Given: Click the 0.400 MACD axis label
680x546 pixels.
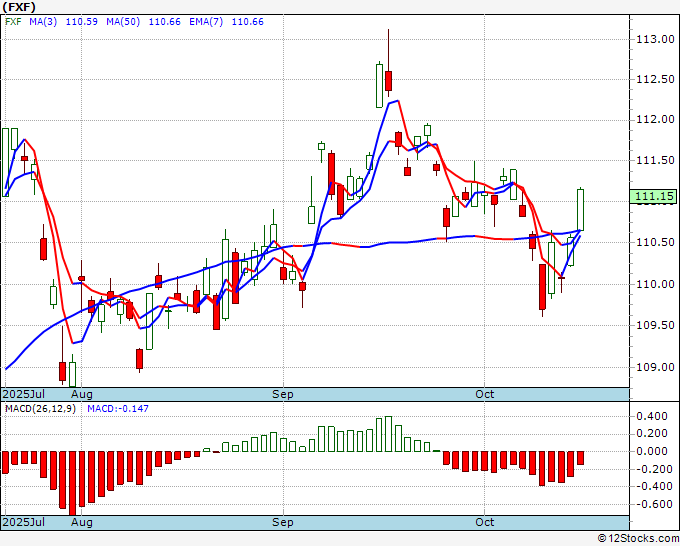Looking at the screenshot, I should click(x=653, y=415).
